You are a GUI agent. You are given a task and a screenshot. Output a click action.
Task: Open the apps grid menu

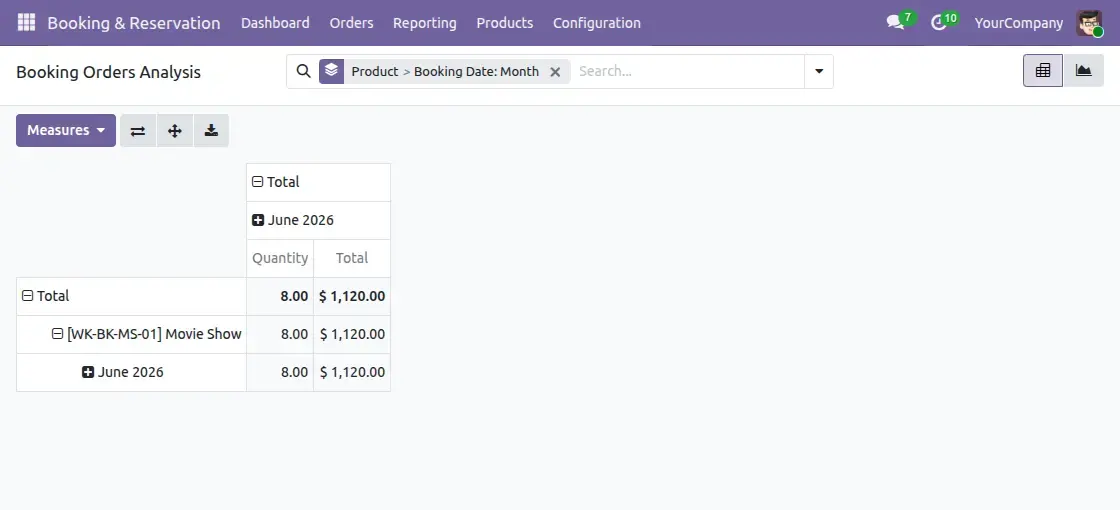point(26,22)
